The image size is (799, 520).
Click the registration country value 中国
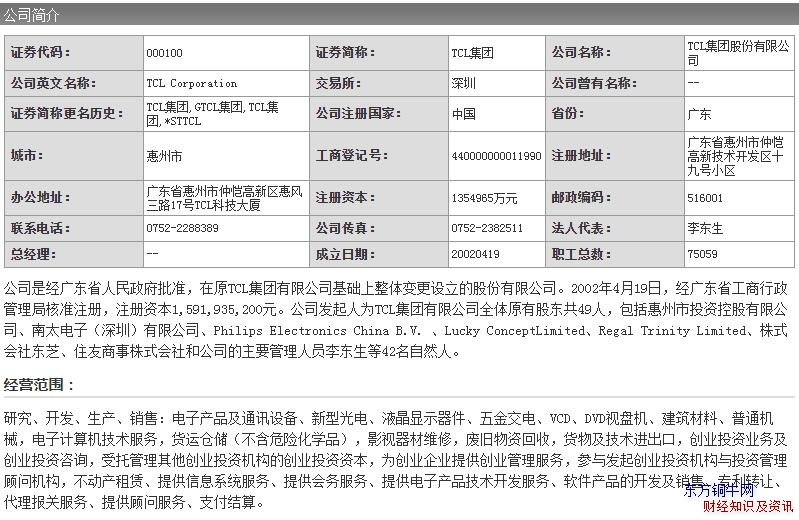(x=464, y=114)
